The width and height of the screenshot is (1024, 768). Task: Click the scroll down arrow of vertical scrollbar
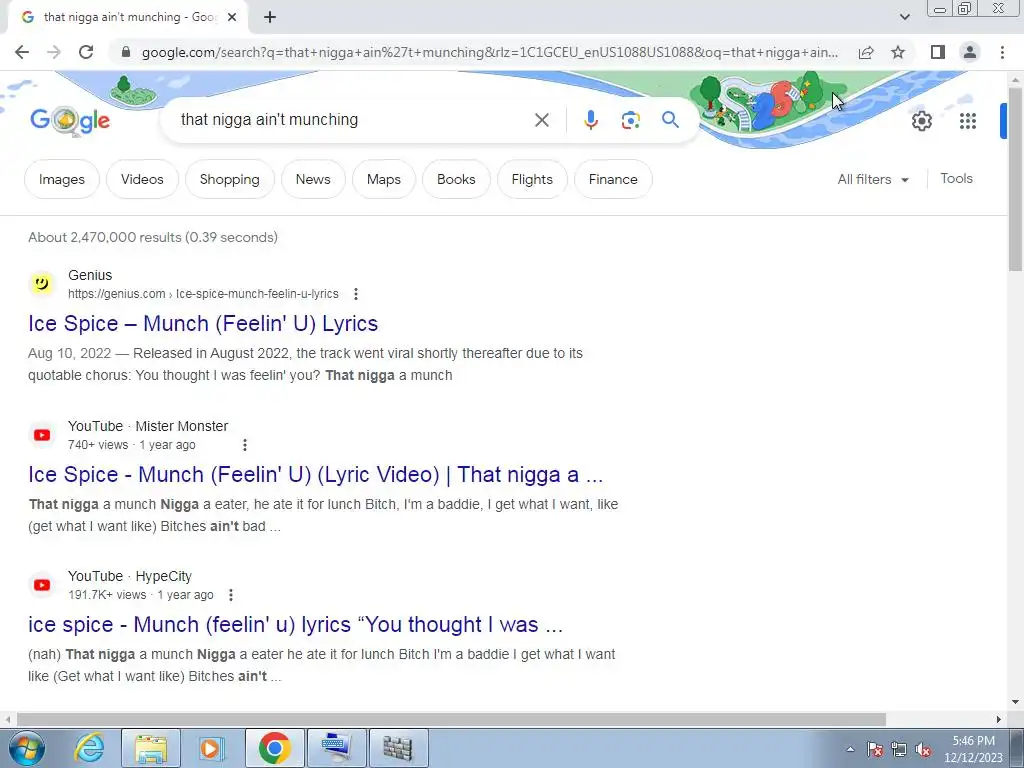(1015, 702)
